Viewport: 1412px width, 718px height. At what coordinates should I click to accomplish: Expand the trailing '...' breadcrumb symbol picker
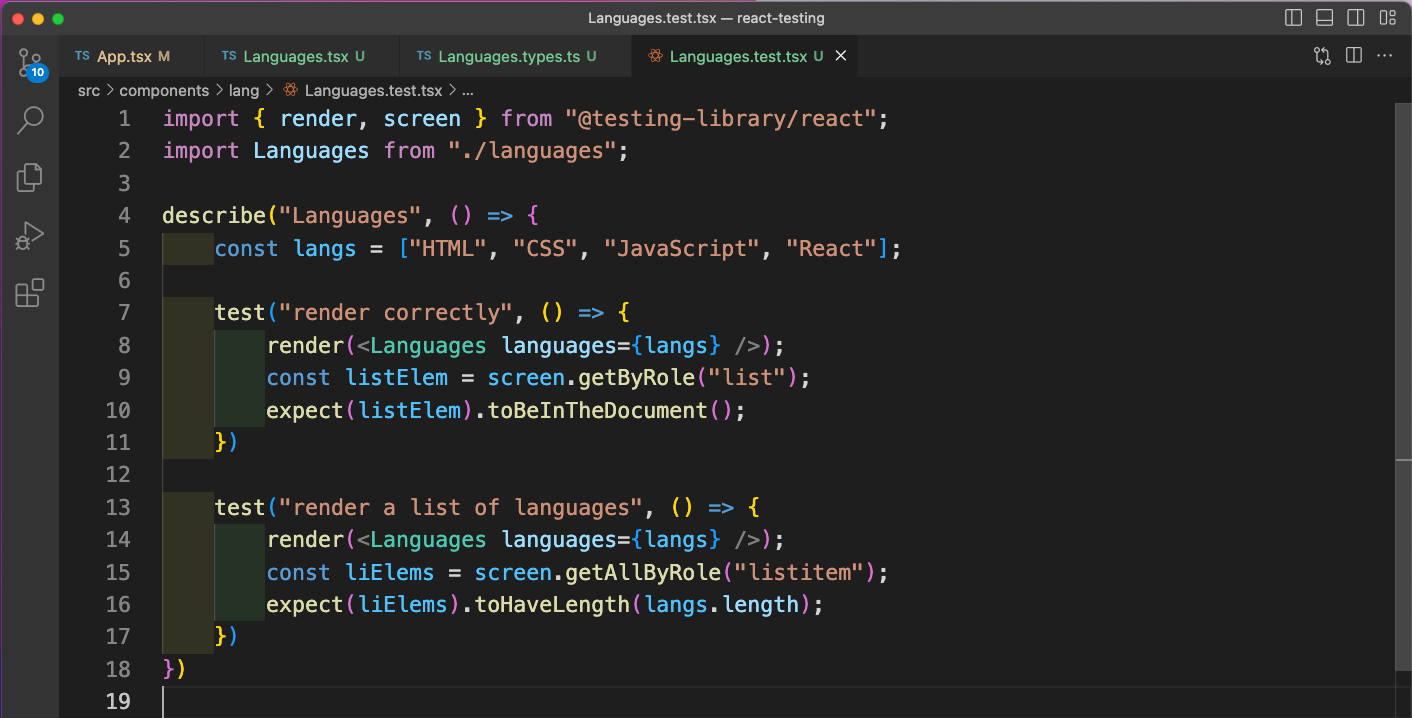[467, 90]
